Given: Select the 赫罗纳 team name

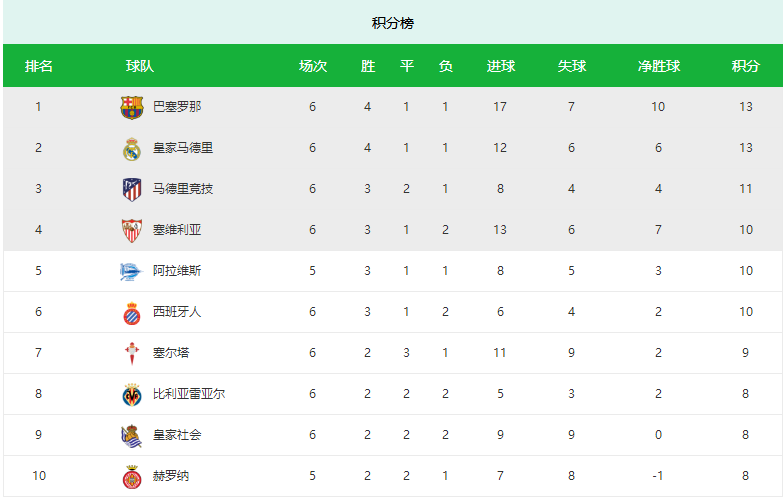Looking at the screenshot, I should pyautogui.click(x=171, y=476).
